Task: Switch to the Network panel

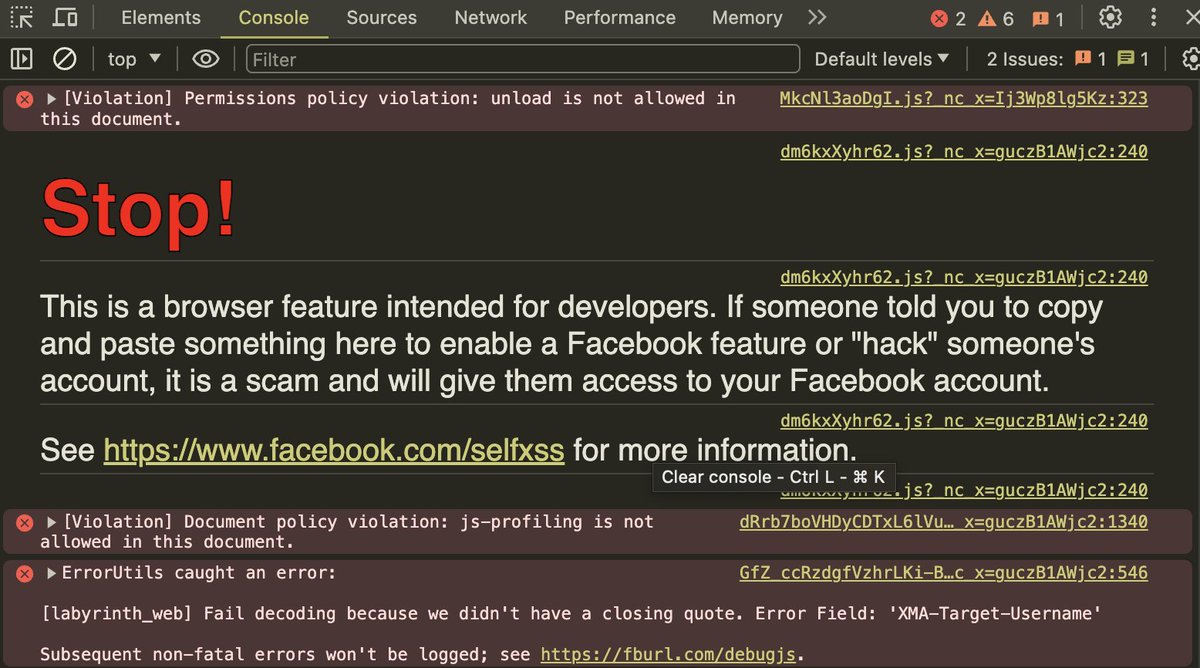Action: click(x=490, y=17)
